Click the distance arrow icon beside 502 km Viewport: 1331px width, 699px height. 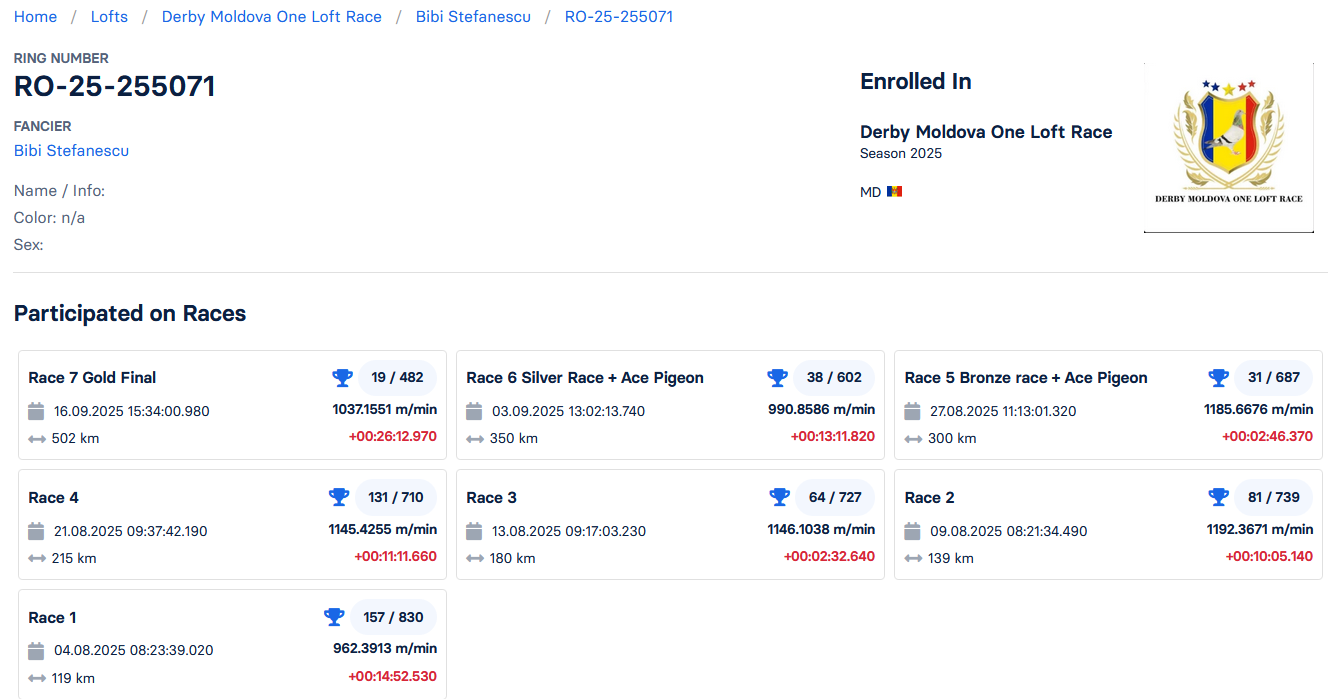coord(37,438)
